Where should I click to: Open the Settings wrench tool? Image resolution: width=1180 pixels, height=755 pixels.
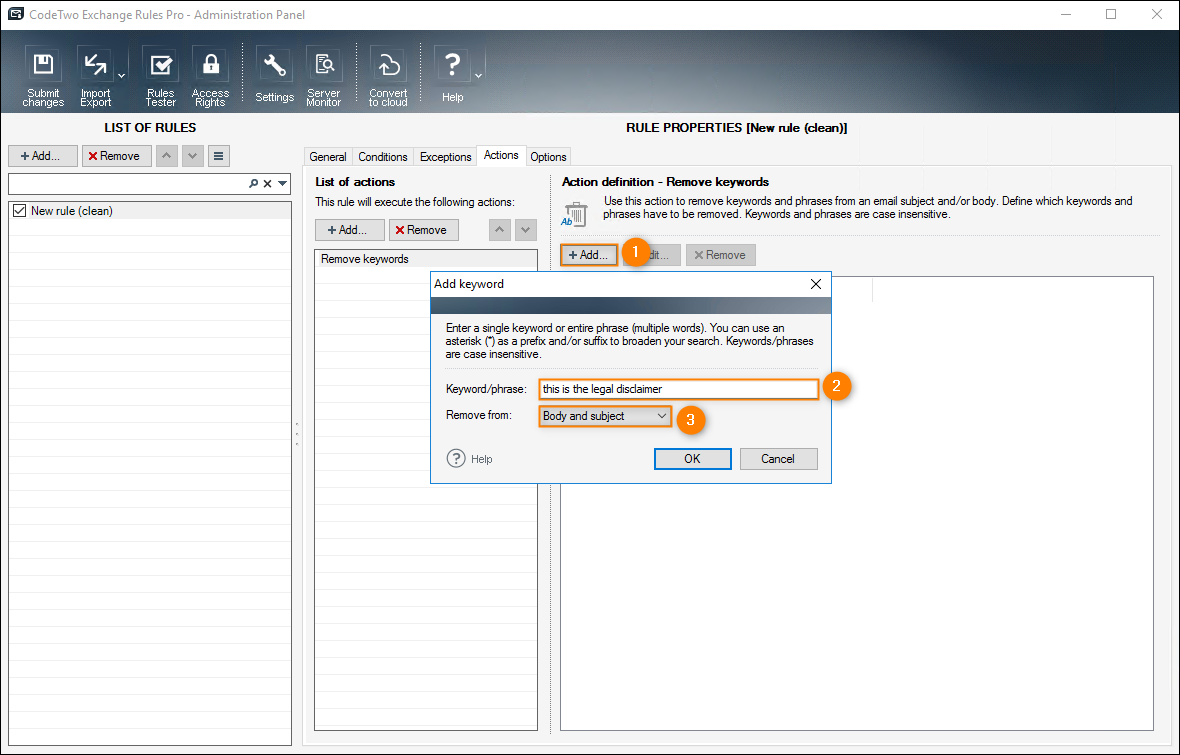tap(274, 75)
